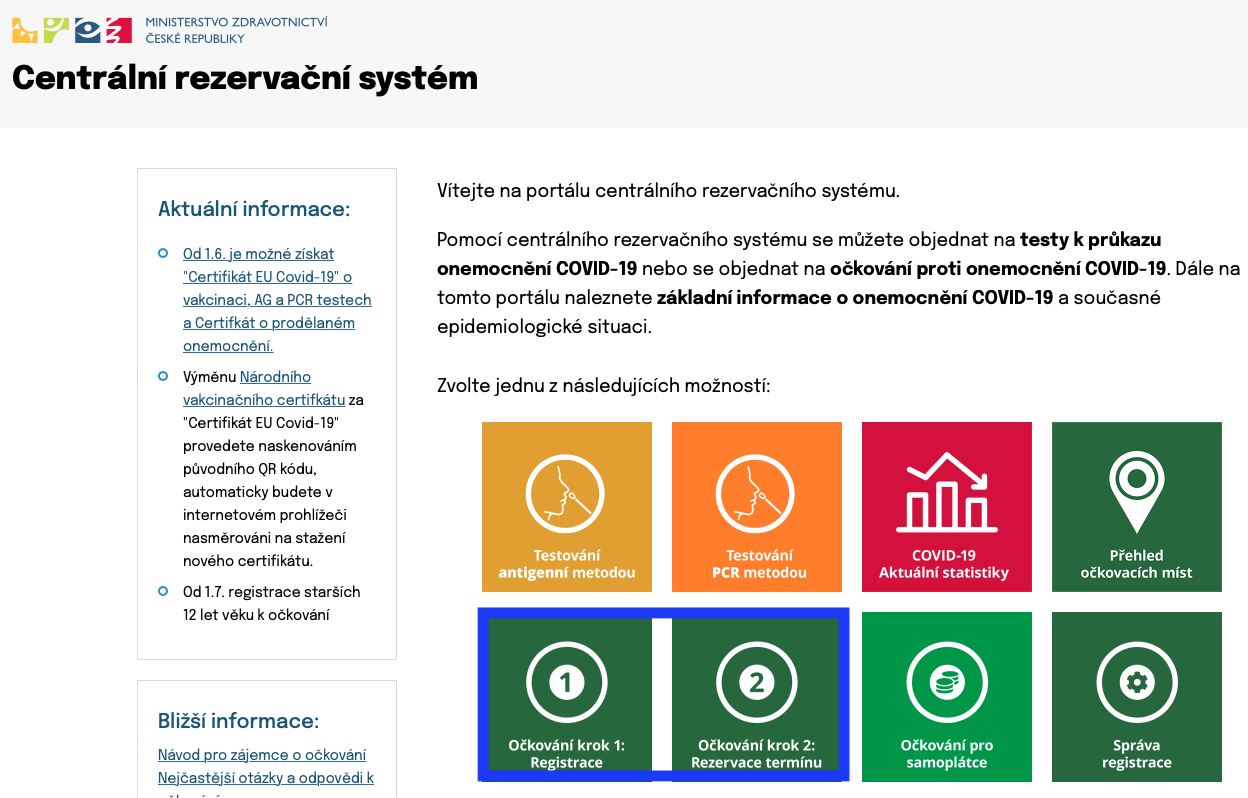Click 'Zvolte jednu z následujících možností' text
Screen dimensions: 1248x798
[603, 386]
